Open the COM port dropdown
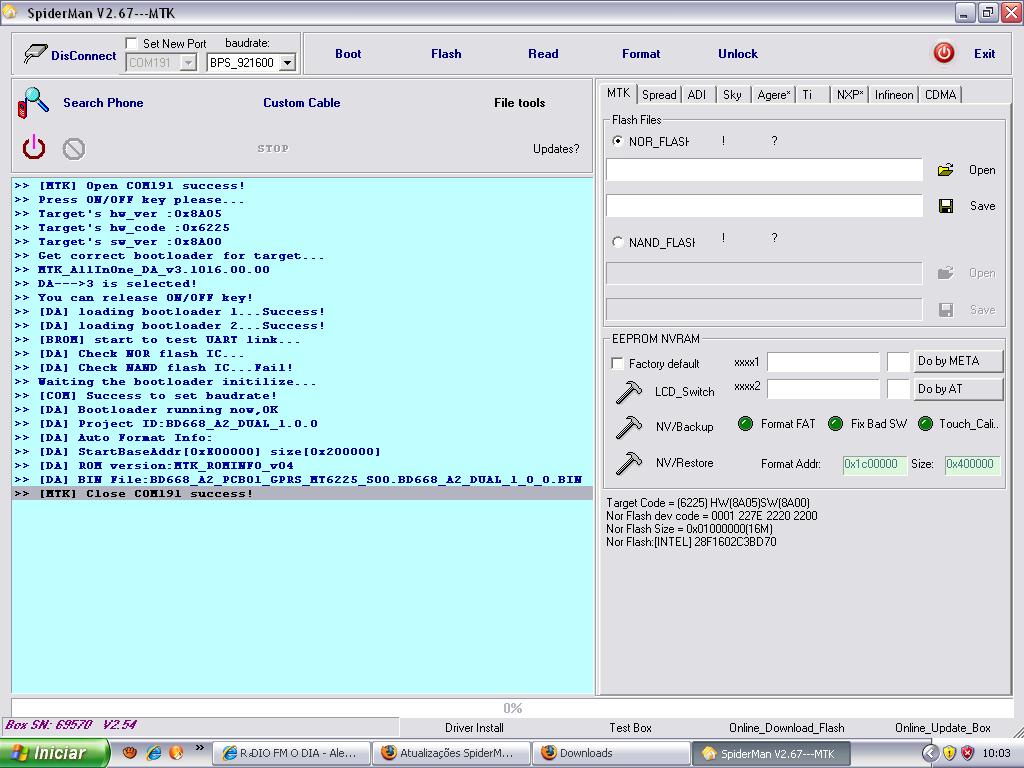Viewport: 1024px width, 768px height. (x=188, y=63)
